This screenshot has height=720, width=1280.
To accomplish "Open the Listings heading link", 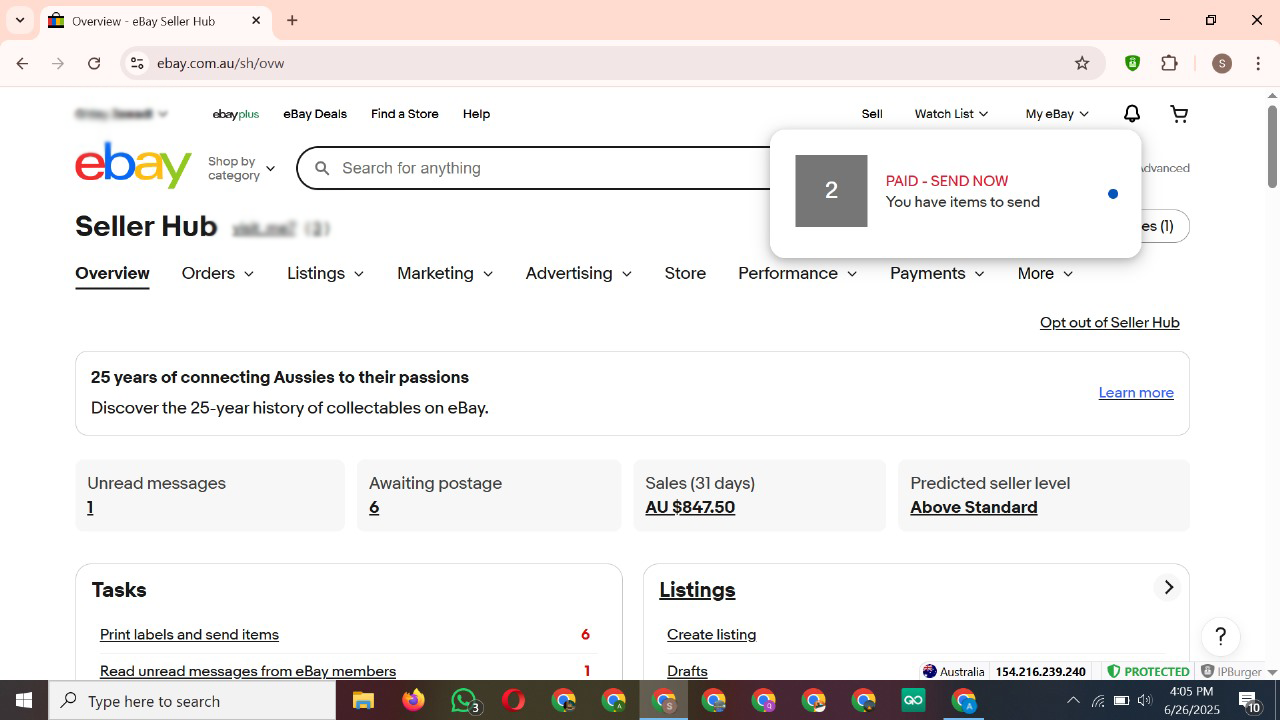I will (x=697, y=590).
